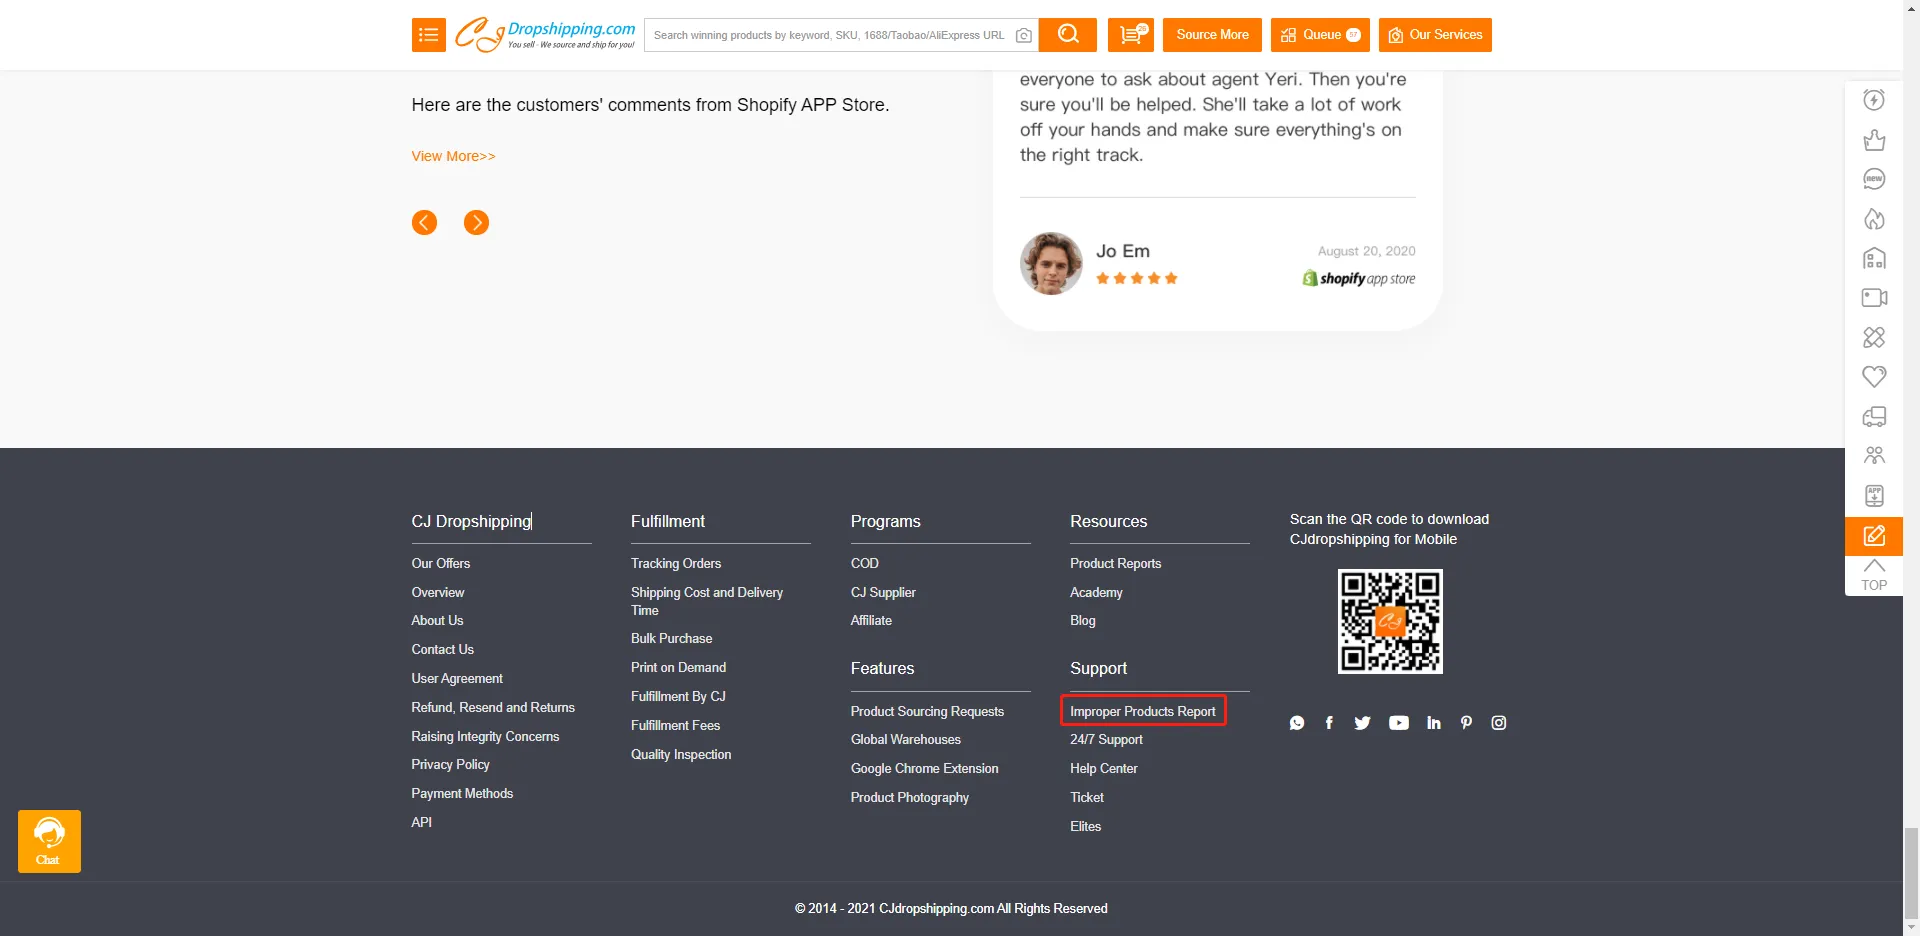
Task: Click the camera image search icon
Action: click(1023, 36)
